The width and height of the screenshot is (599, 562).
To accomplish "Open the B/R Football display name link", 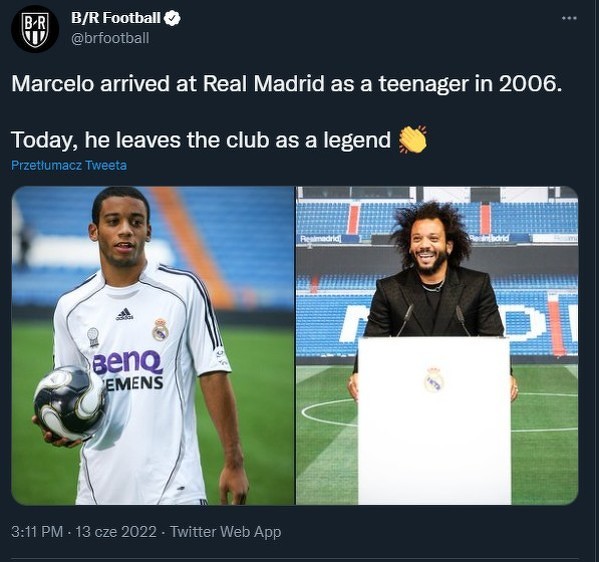I will click(x=116, y=18).
